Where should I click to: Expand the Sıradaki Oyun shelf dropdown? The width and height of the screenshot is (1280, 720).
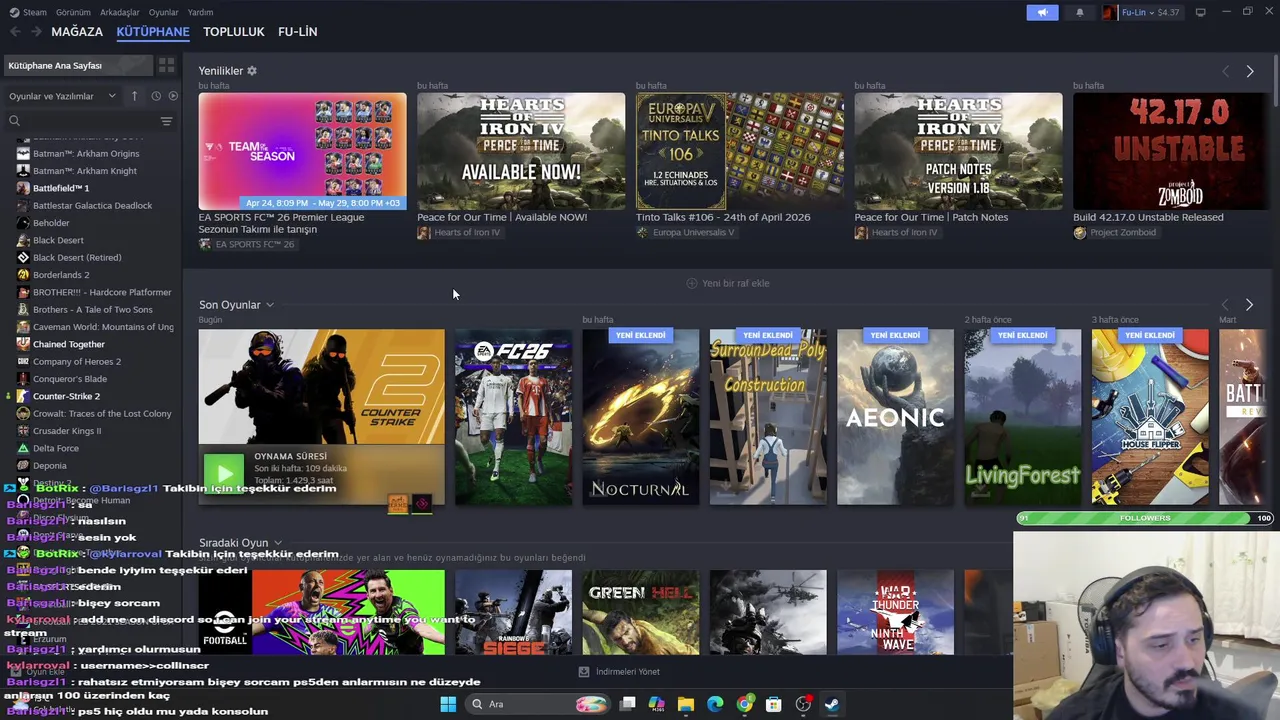click(277, 543)
